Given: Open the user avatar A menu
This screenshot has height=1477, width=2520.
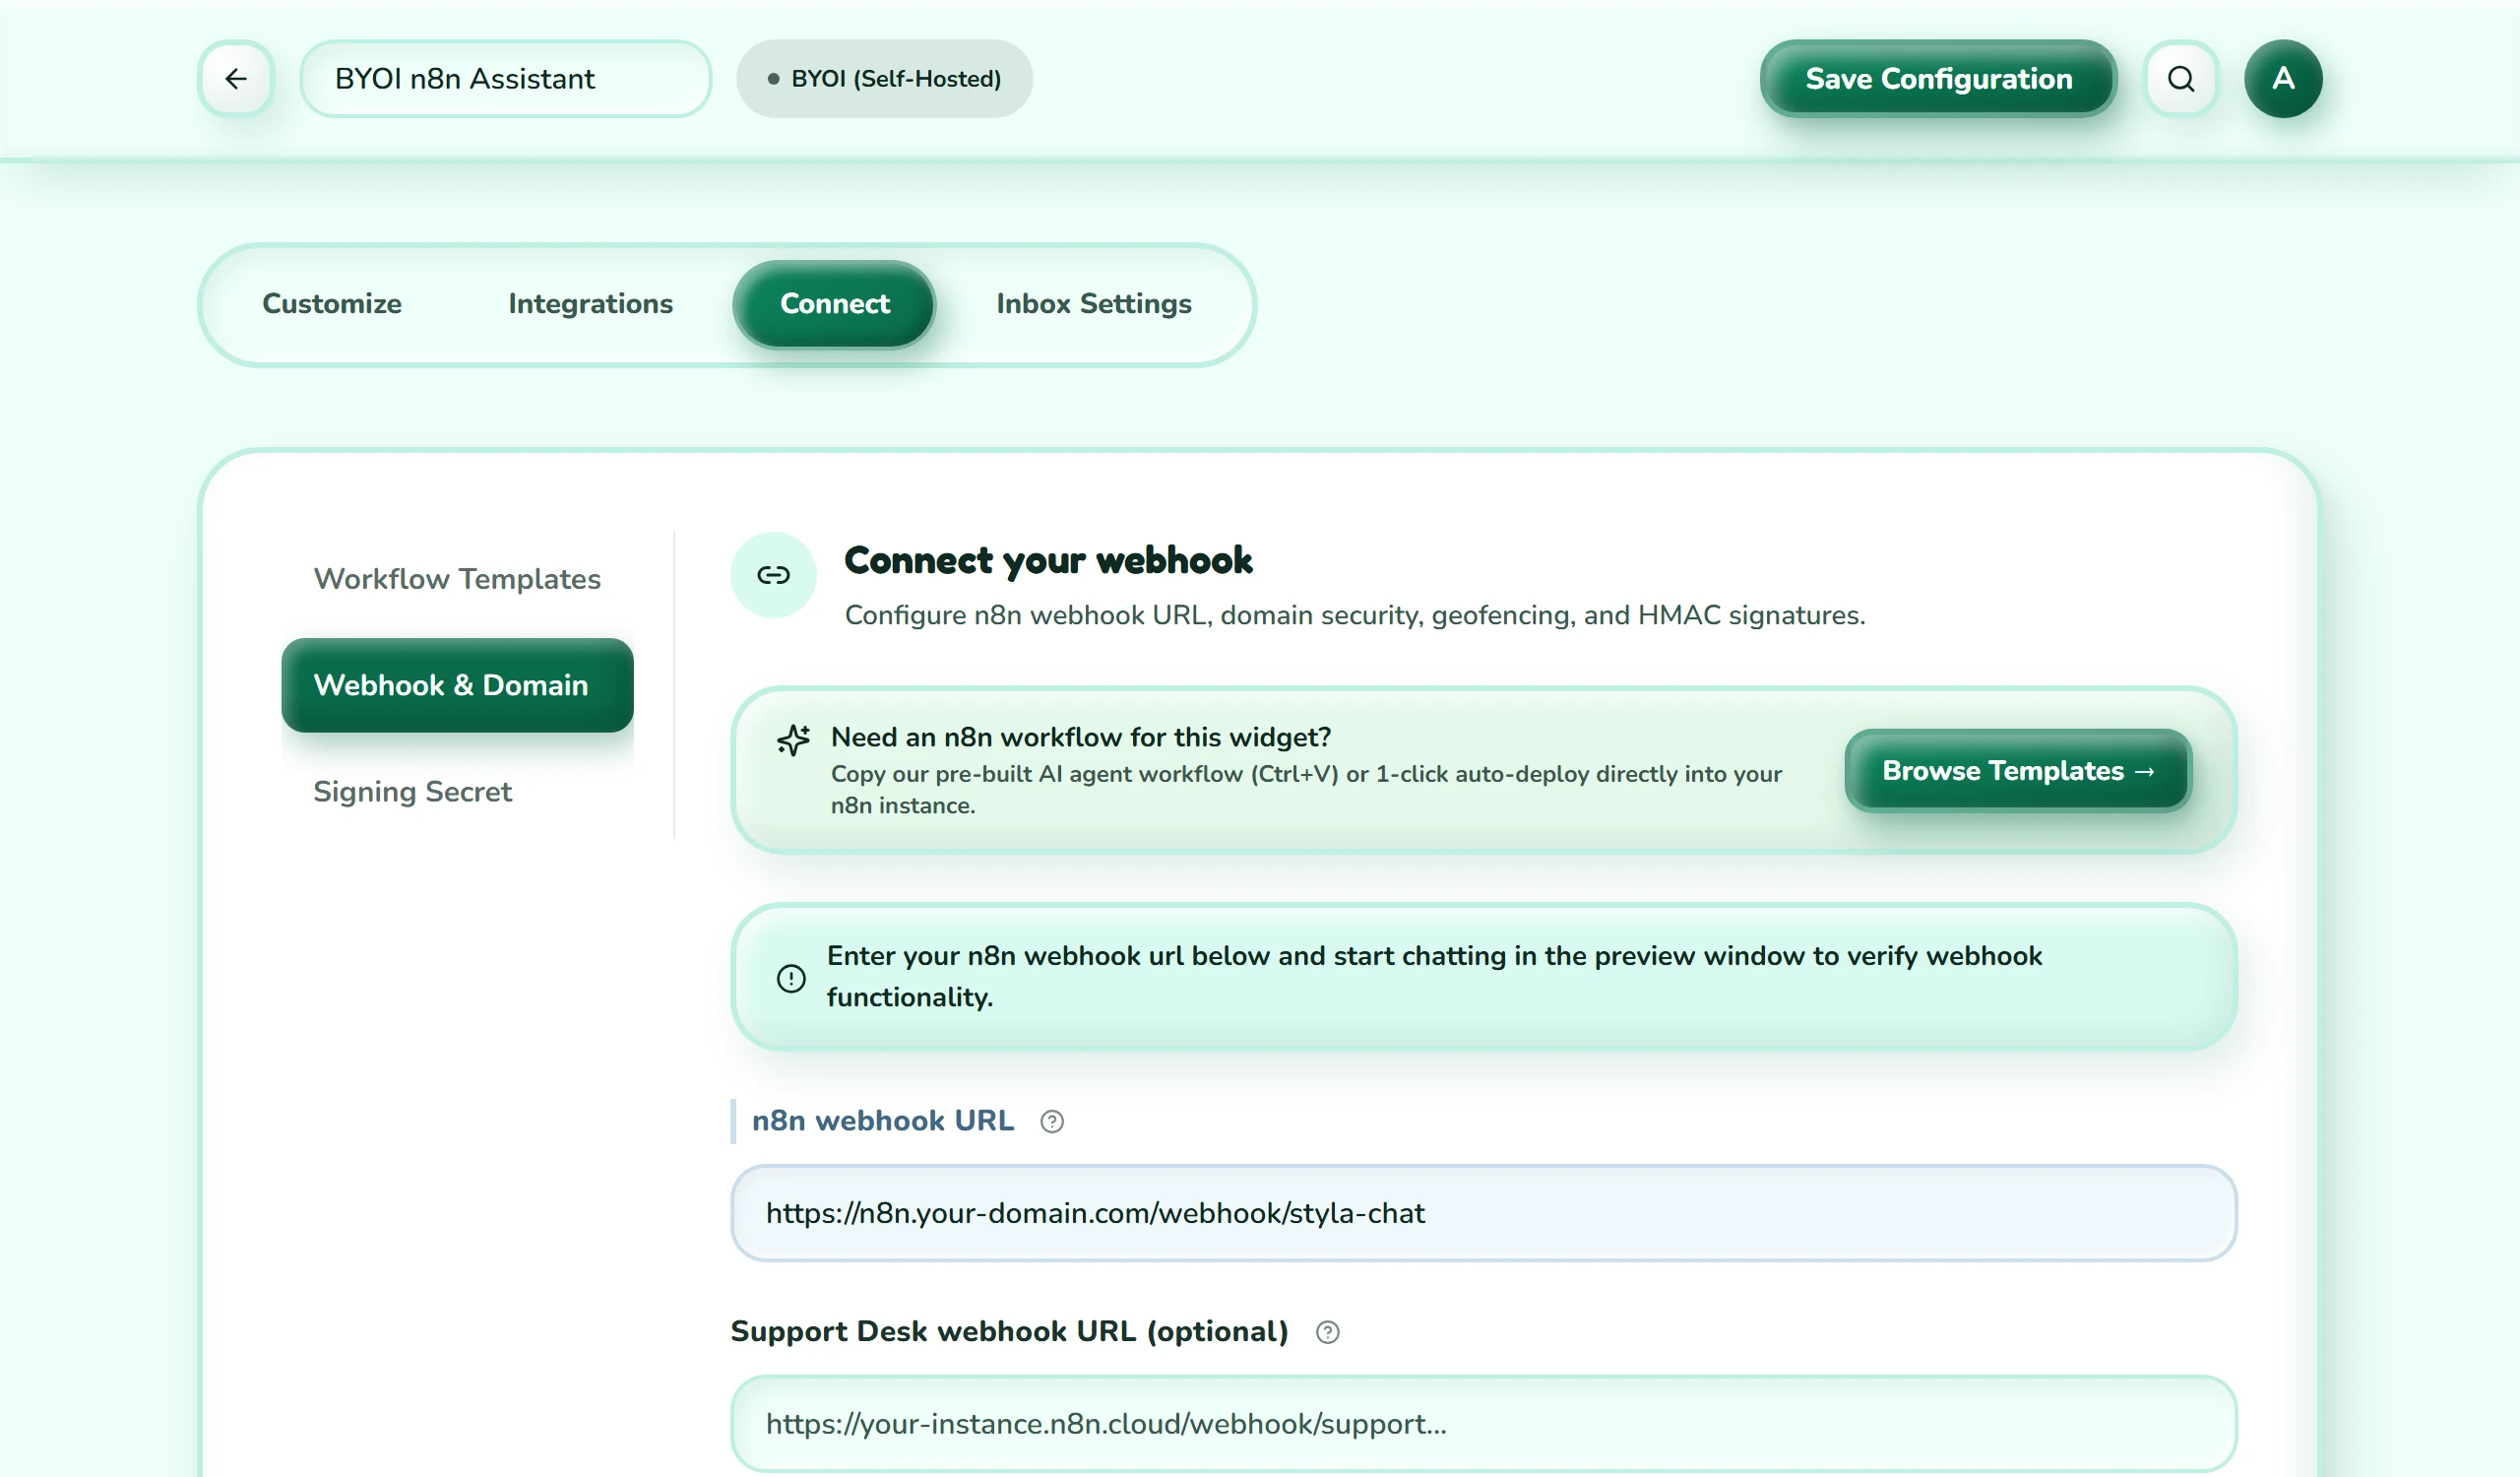Looking at the screenshot, I should tap(2283, 79).
